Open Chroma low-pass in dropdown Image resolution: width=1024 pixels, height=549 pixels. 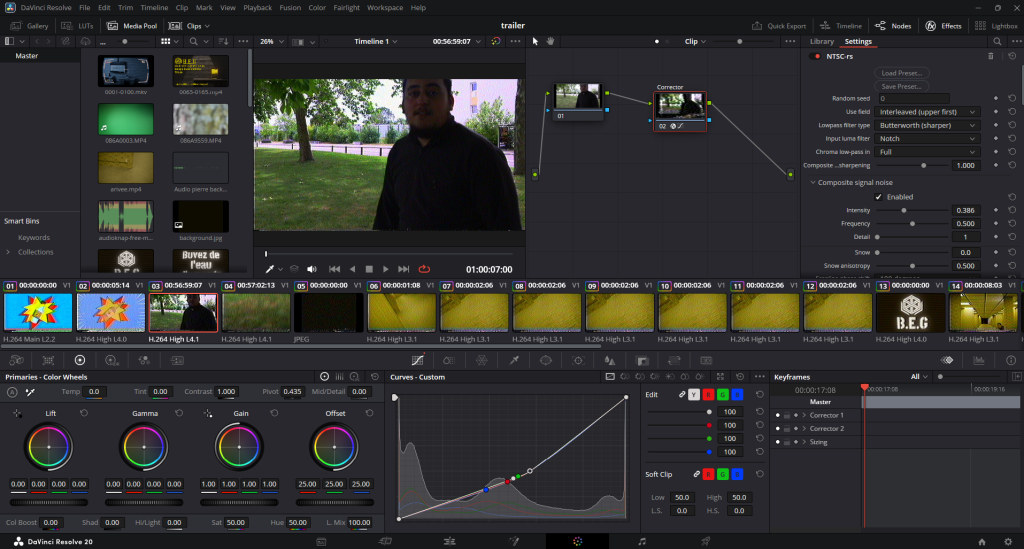(927, 151)
